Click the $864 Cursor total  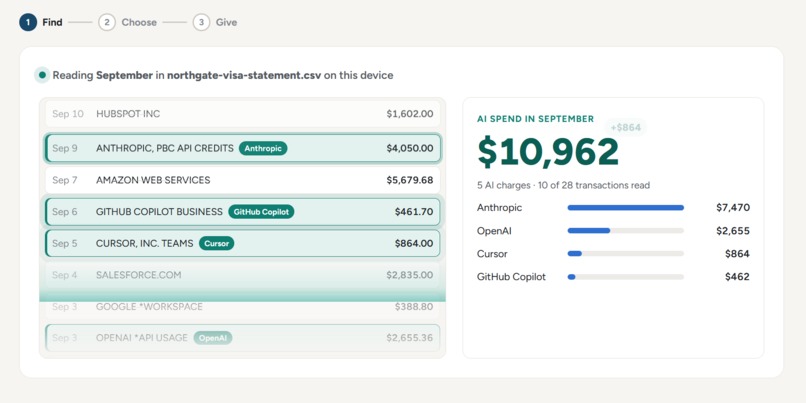tap(737, 253)
